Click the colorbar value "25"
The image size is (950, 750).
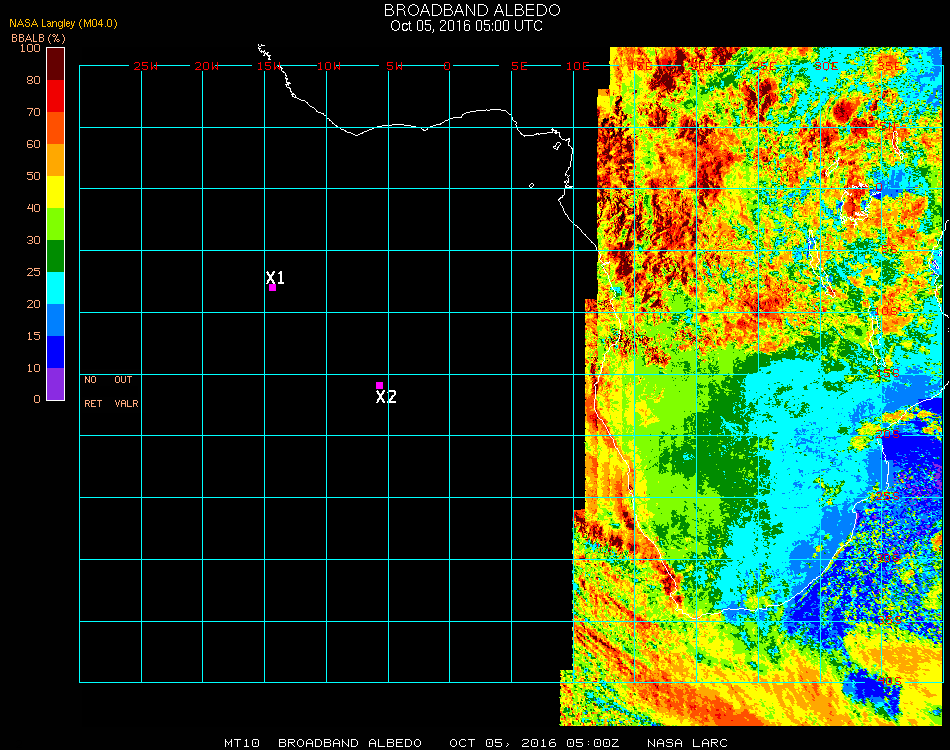coord(33,272)
